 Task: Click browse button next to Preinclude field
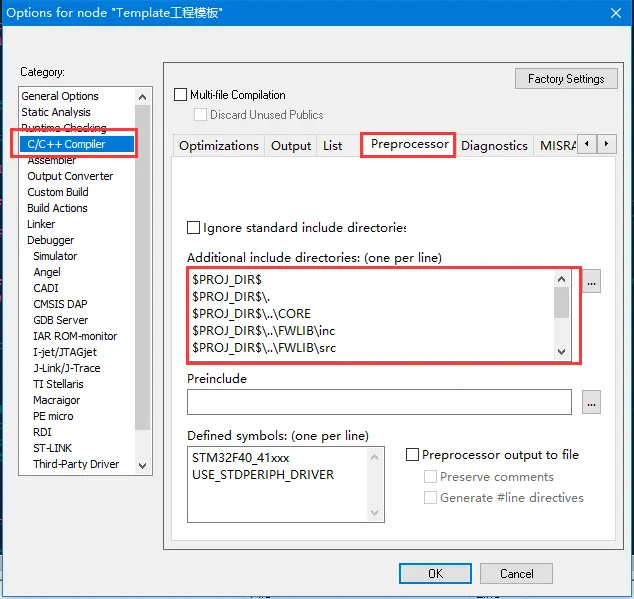pos(592,402)
